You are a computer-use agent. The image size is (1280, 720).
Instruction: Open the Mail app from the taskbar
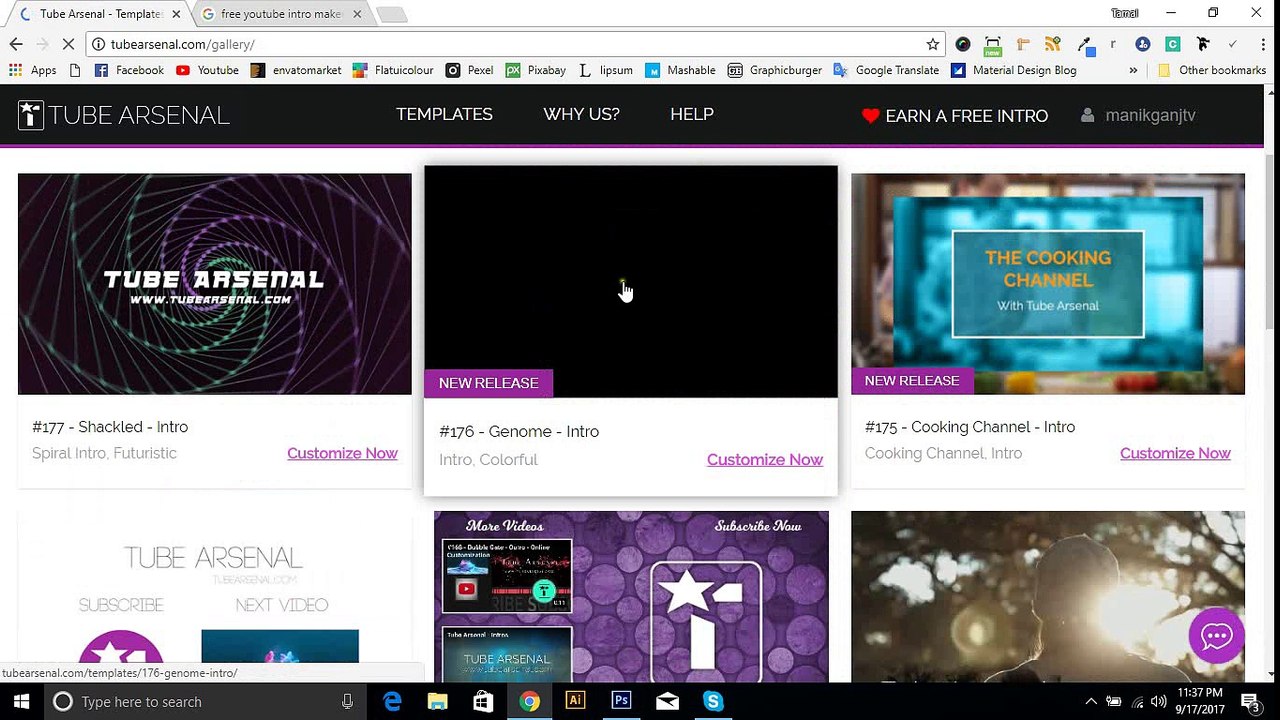(667, 701)
